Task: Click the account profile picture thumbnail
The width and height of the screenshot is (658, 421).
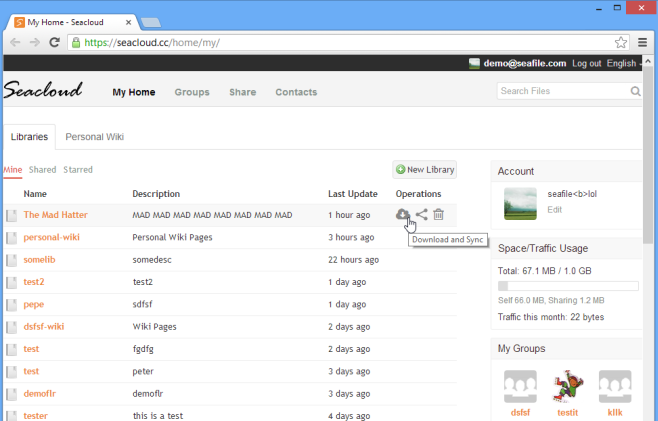Action: [x=520, y=204]
